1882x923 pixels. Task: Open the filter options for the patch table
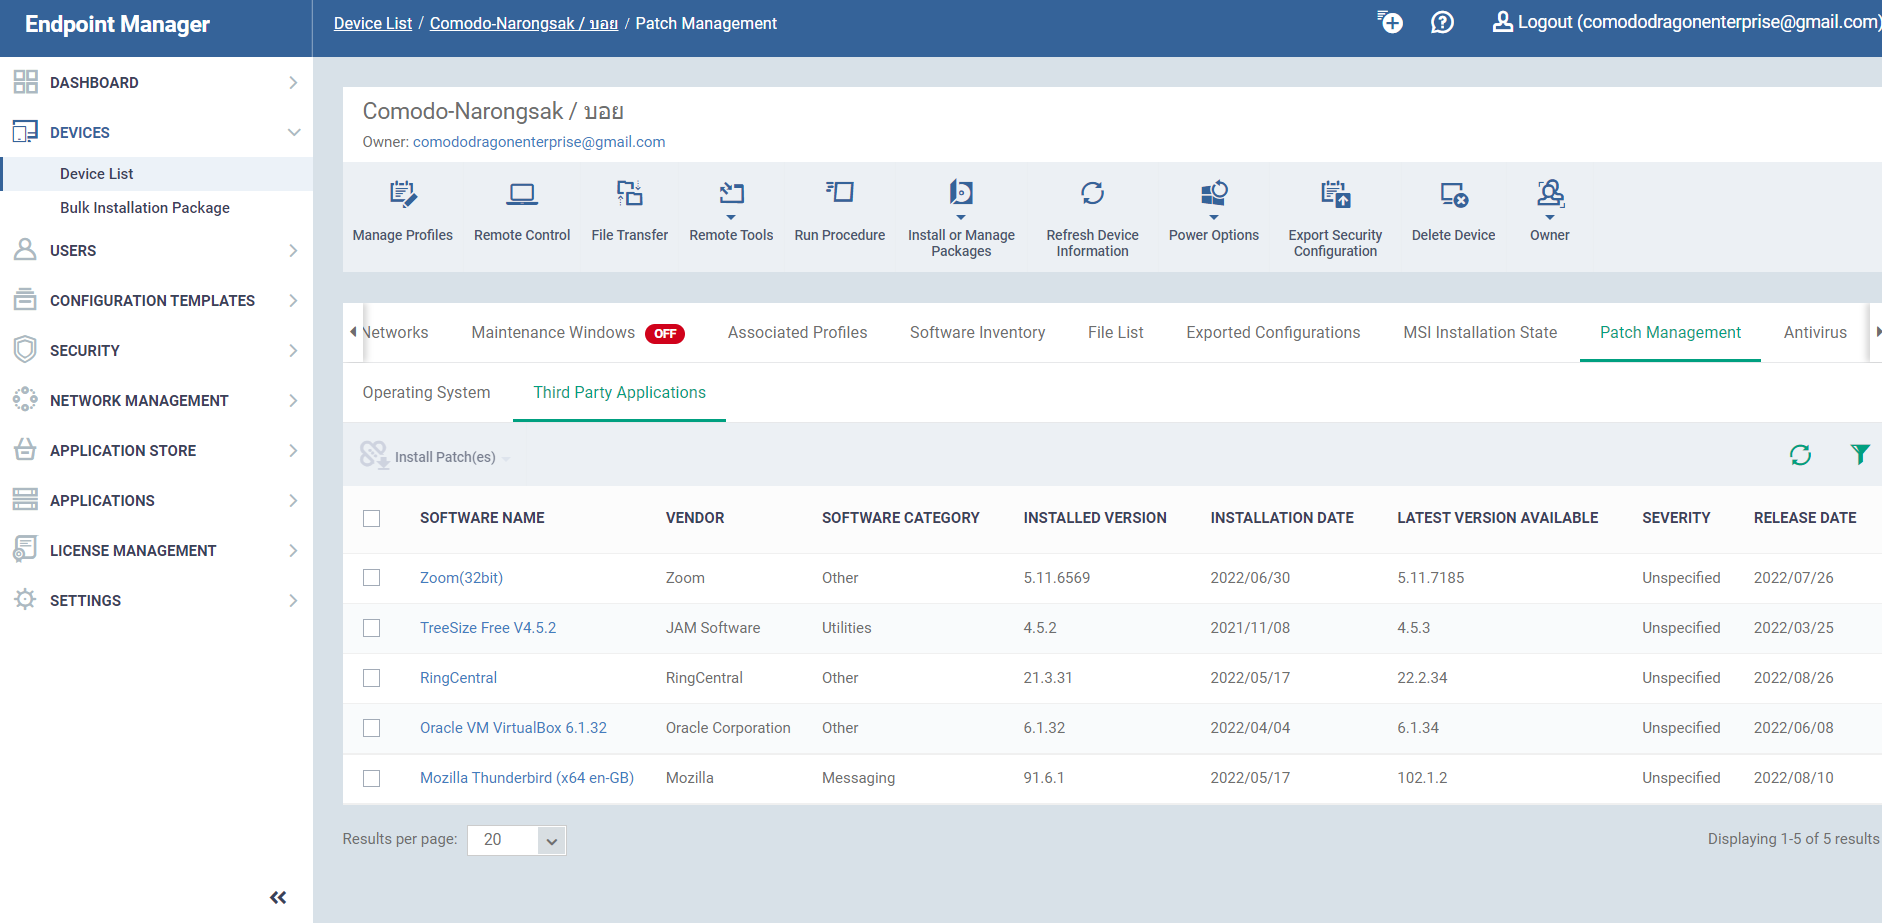pyautogui.click(x=1860, y=455)
